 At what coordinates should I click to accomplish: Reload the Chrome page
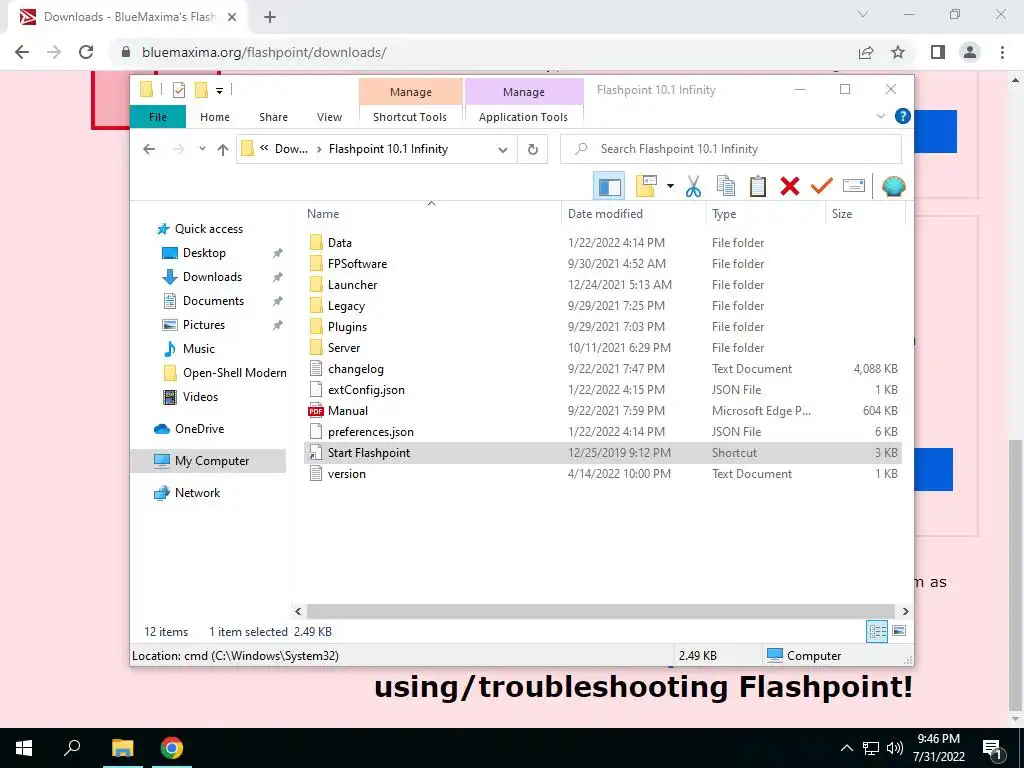[86, 52]
